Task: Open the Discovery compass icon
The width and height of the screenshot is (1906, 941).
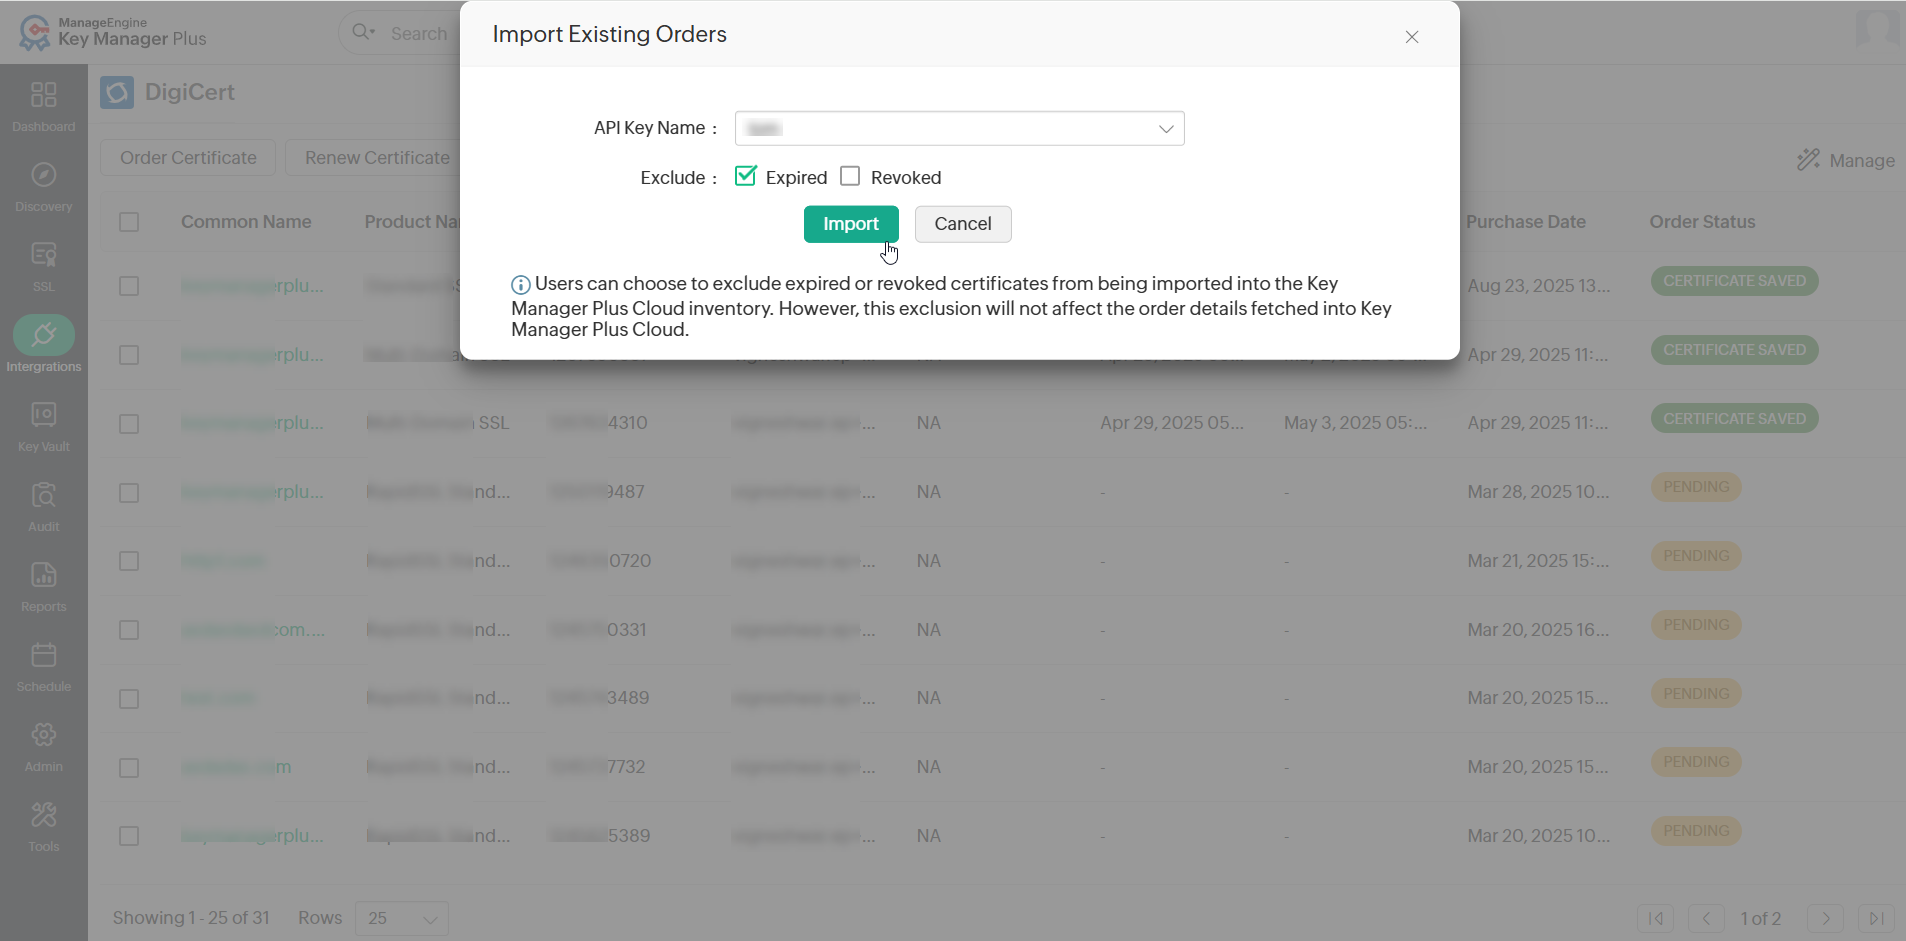Action: 44,175
